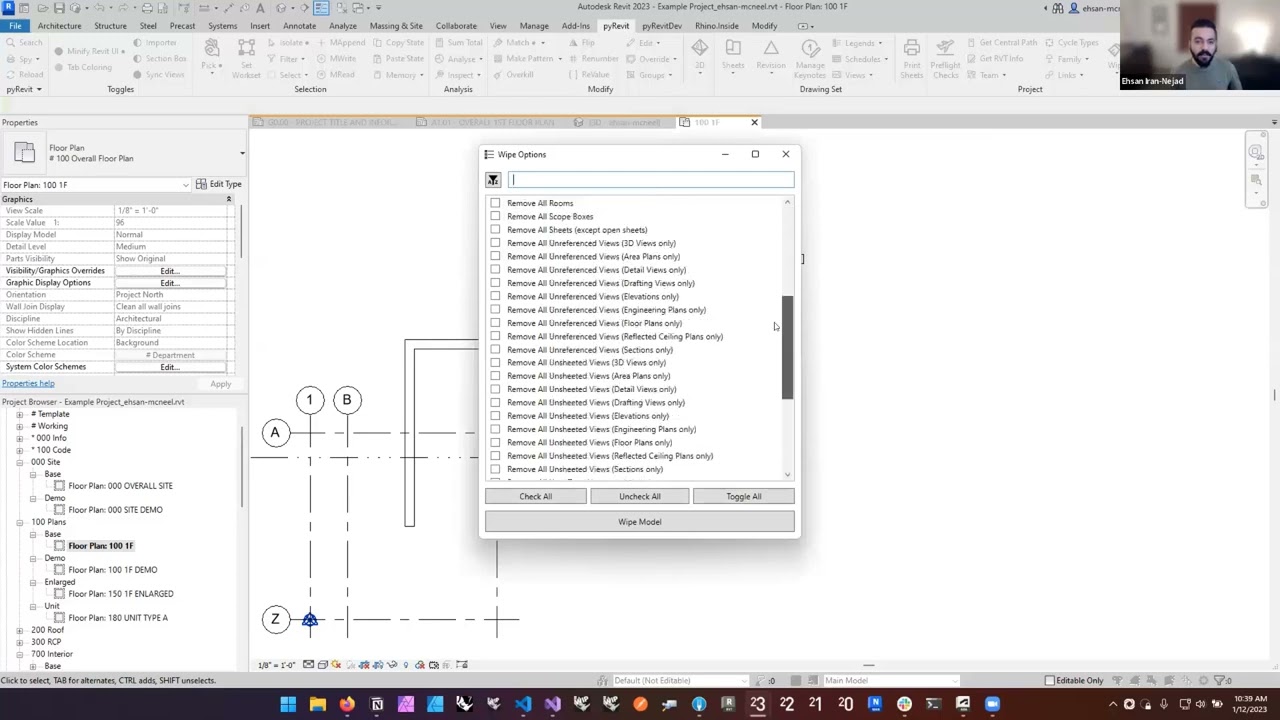Expand the 200 Roof browser node
Viewport: 1280px width, 720px height.
[20, 630]
